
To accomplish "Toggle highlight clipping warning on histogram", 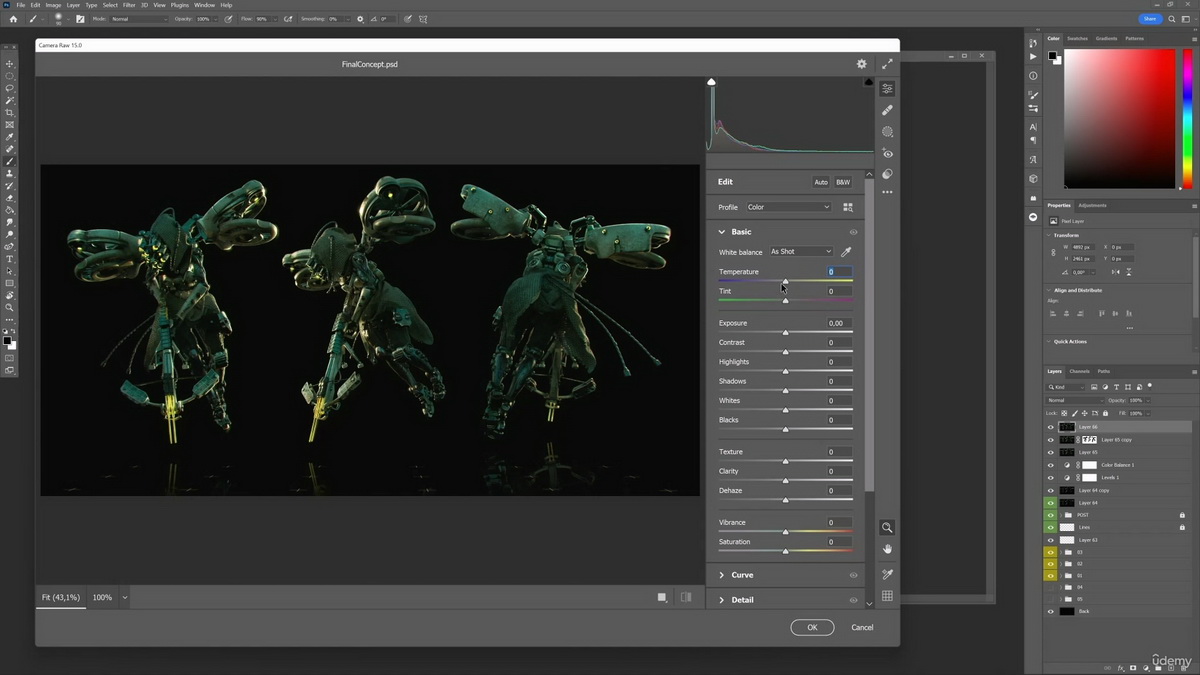I will tap(868, 82).
